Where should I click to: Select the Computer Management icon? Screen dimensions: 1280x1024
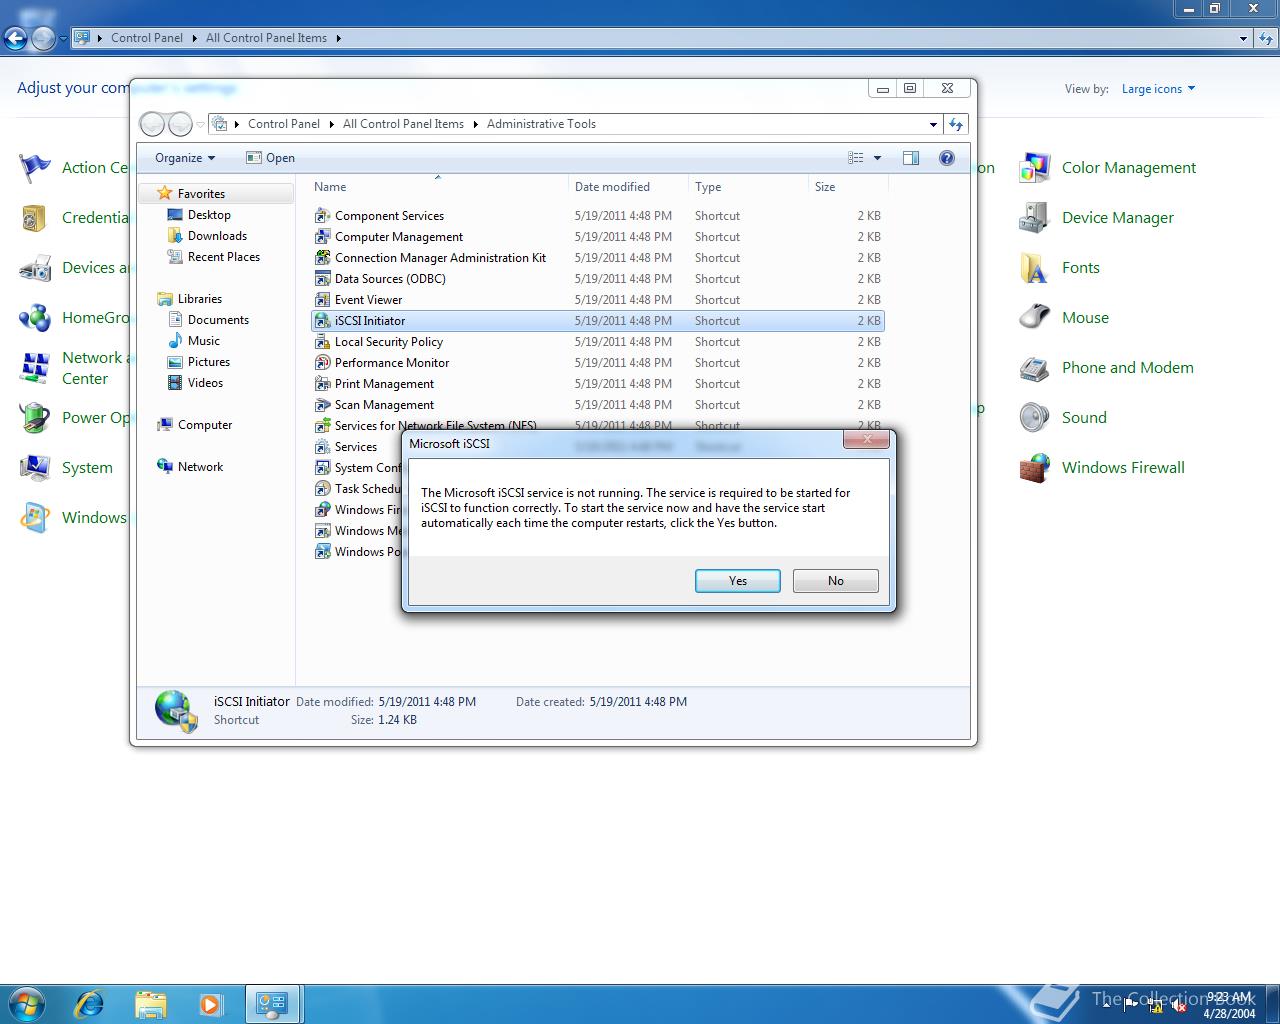pos(322,237)
